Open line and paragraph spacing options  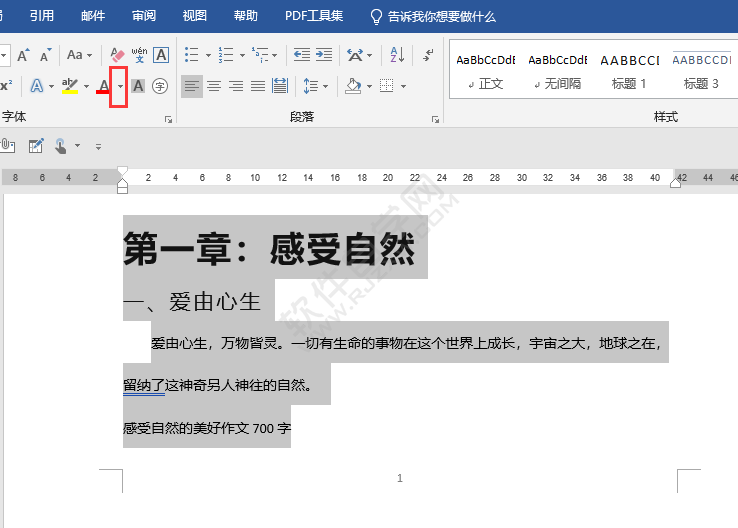point(311,86)
